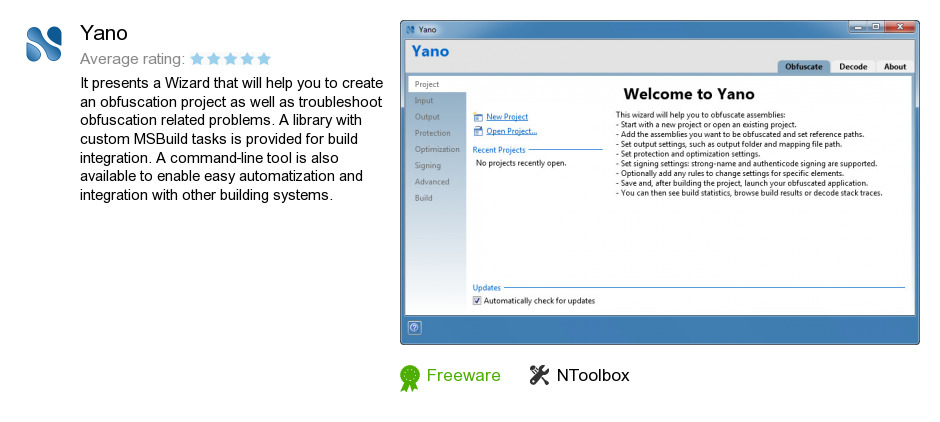Click the fifth rating star
Viewport: 940px width, 422px height.
pyautogui.click(x=264, y=59)
